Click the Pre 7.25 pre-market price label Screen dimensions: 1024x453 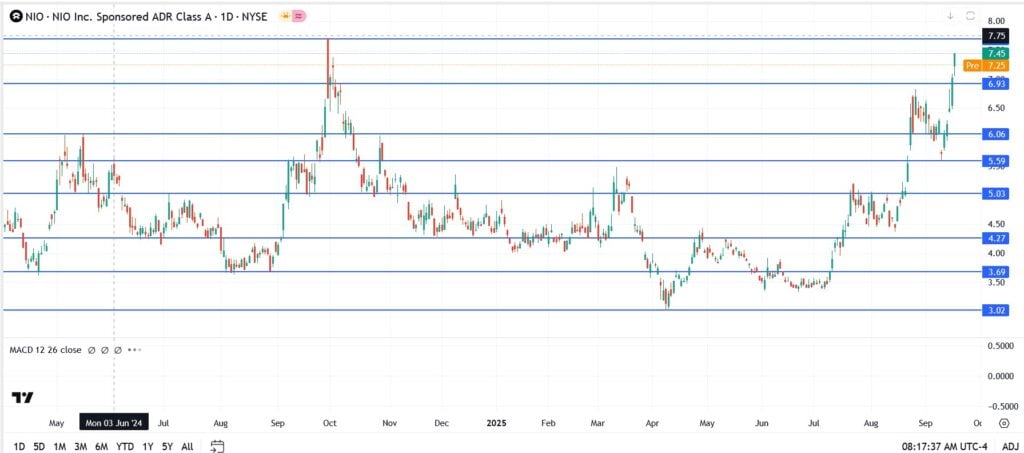click(x=986, y=66)
